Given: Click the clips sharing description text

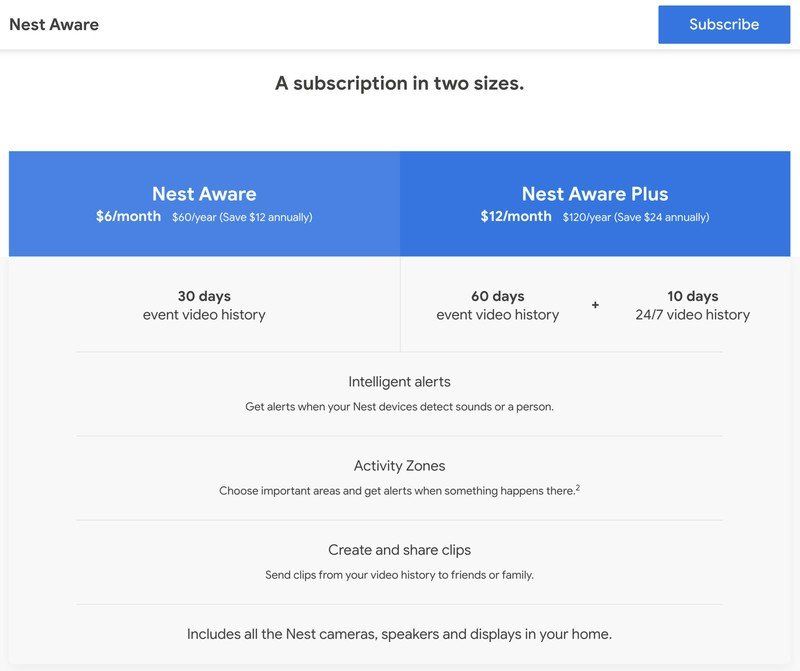Looking at the screenshot, I should click(401, 575).
